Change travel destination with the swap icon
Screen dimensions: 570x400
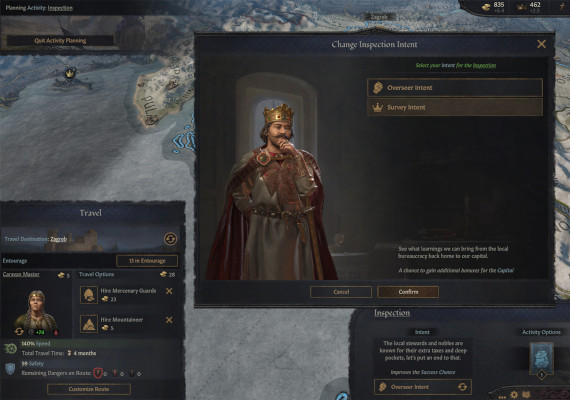pyautogui.click(x=170, y=239)
